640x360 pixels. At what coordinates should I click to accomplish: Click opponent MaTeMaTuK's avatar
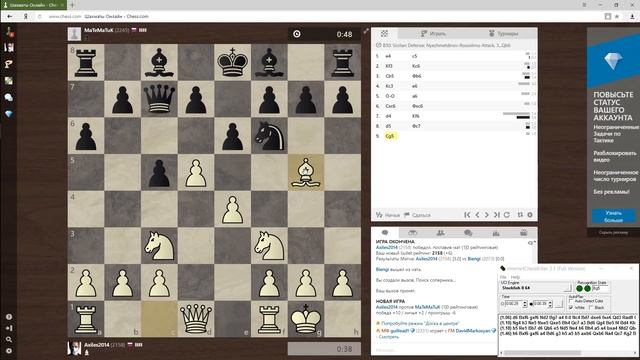[74, 34]
